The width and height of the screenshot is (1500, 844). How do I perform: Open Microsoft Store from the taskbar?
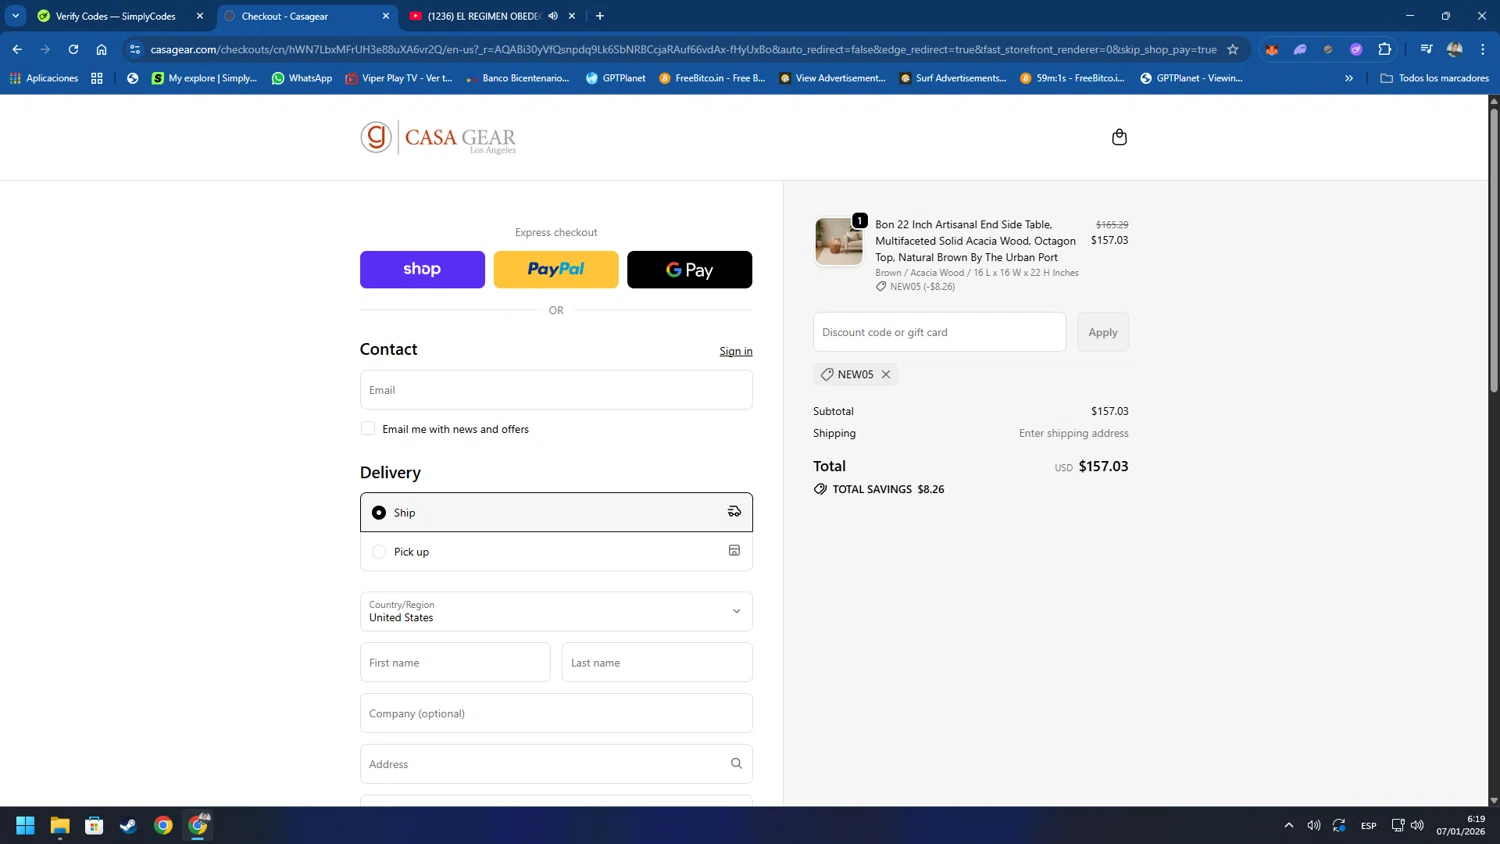pos(94,825)
